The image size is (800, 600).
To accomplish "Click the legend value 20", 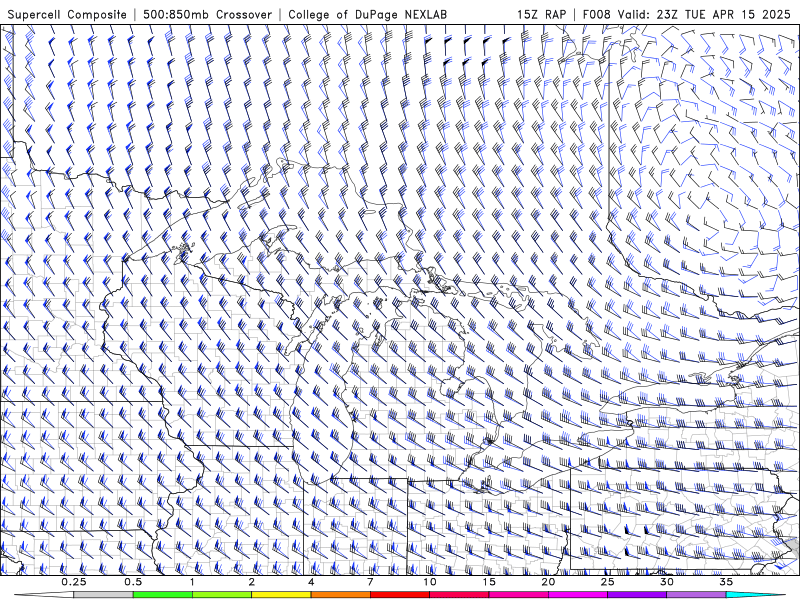I will click(548, 582).
